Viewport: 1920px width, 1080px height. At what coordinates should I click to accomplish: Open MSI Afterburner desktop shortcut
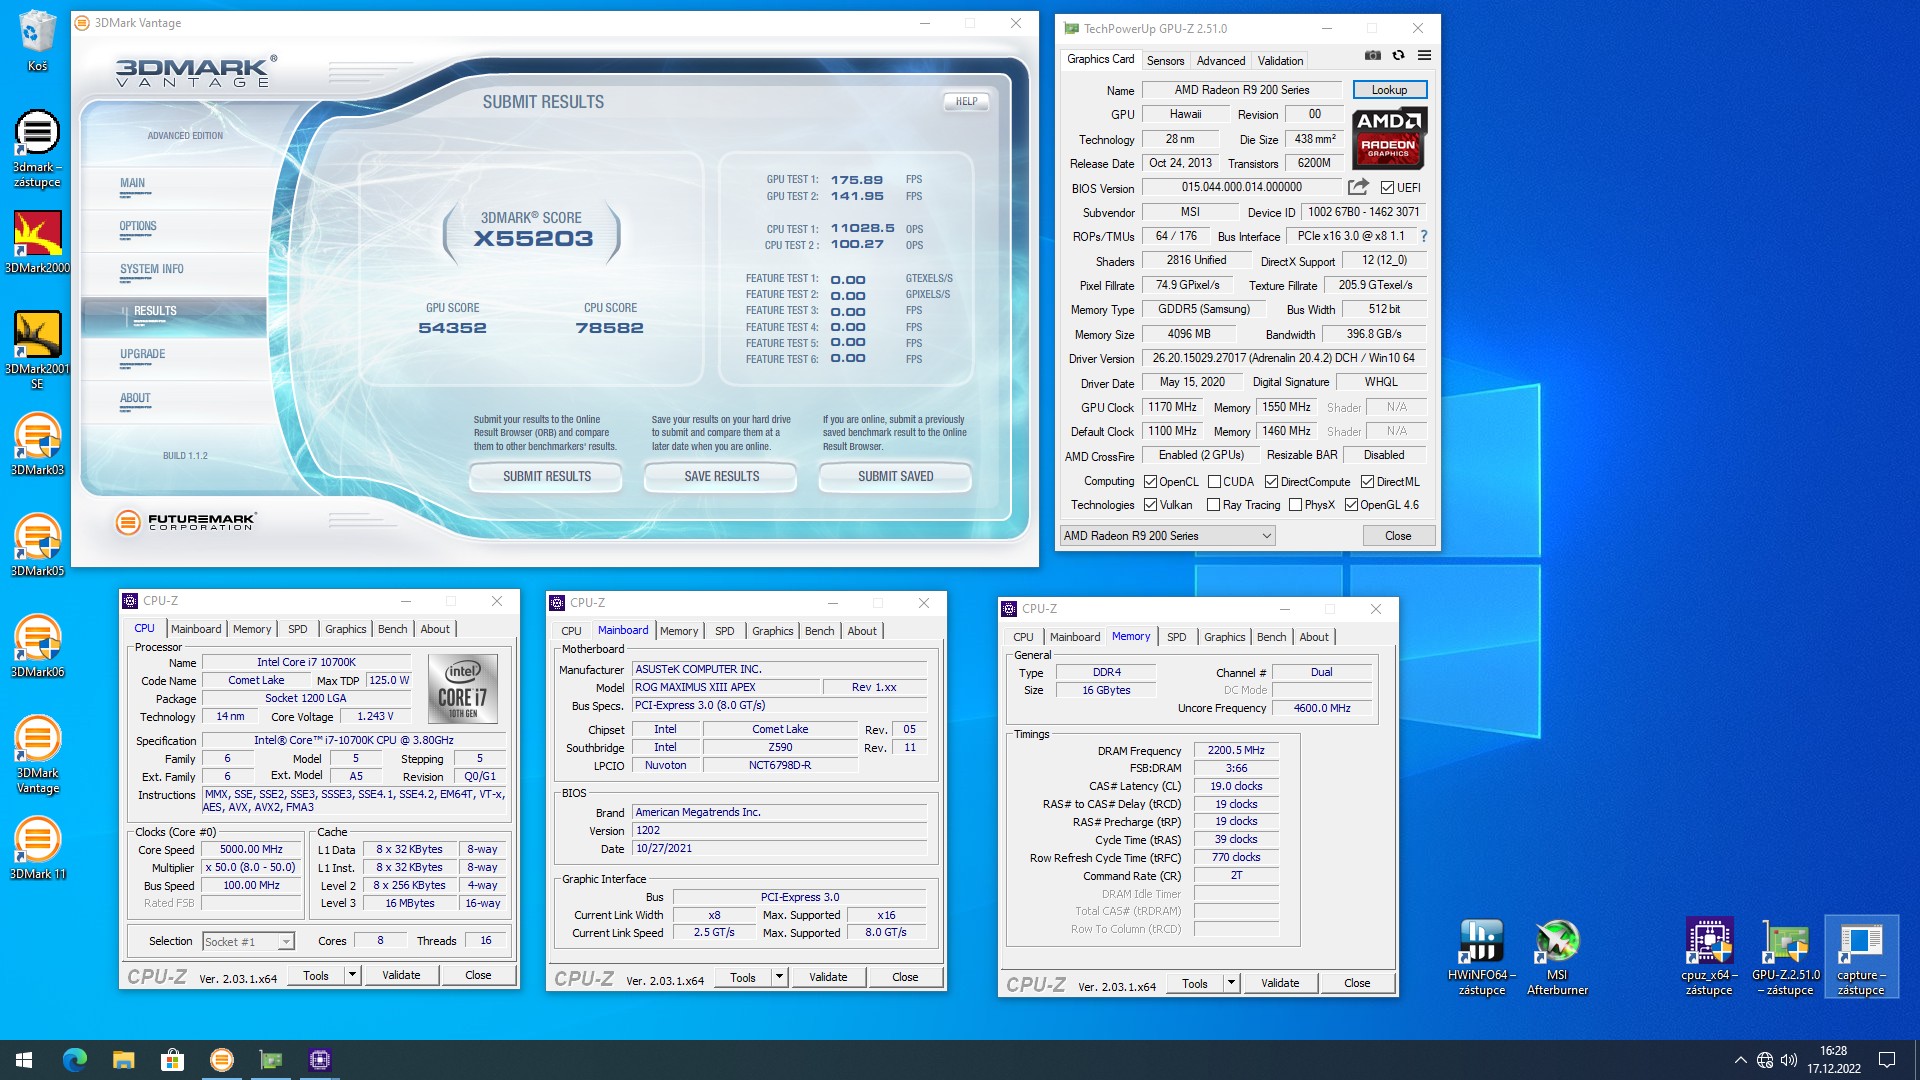1557,957
